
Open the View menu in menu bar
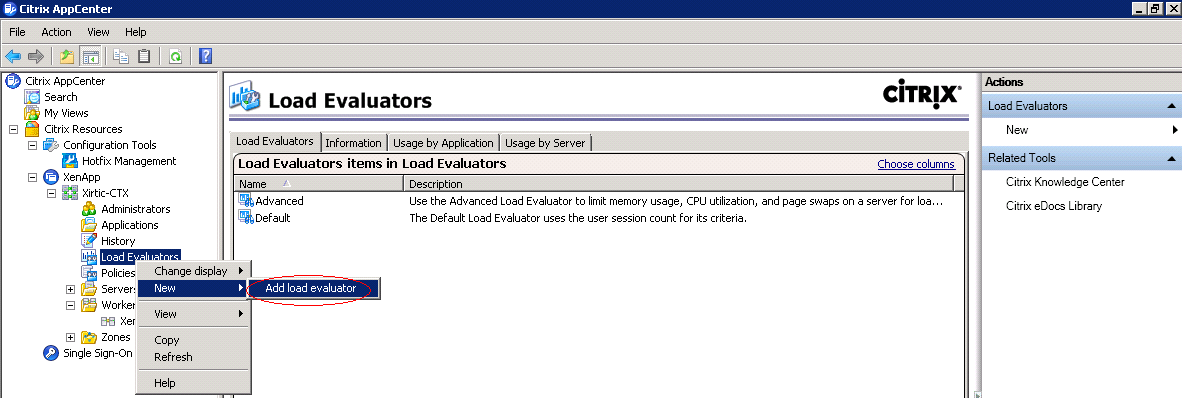98,32
